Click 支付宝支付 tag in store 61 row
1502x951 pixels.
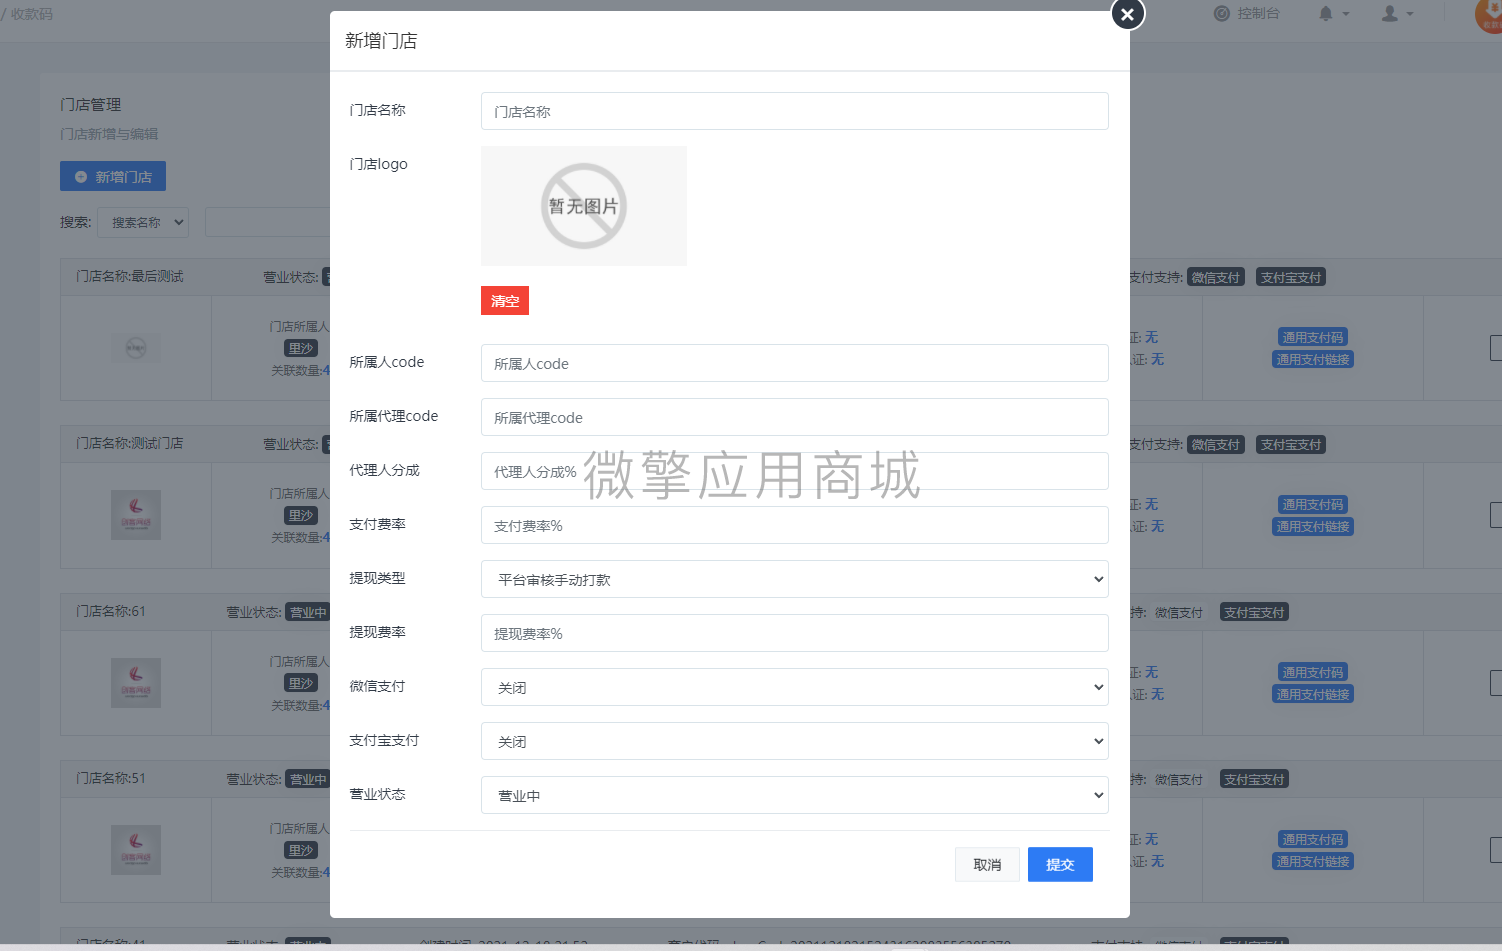click(1254, 612)
